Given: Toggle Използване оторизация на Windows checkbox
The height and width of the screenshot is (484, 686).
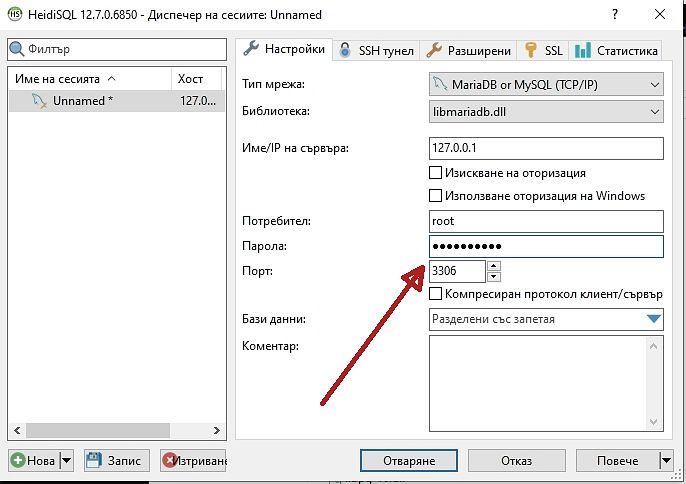Looking at the screenshot, I should pyautogui.click(x=435, y=196).
